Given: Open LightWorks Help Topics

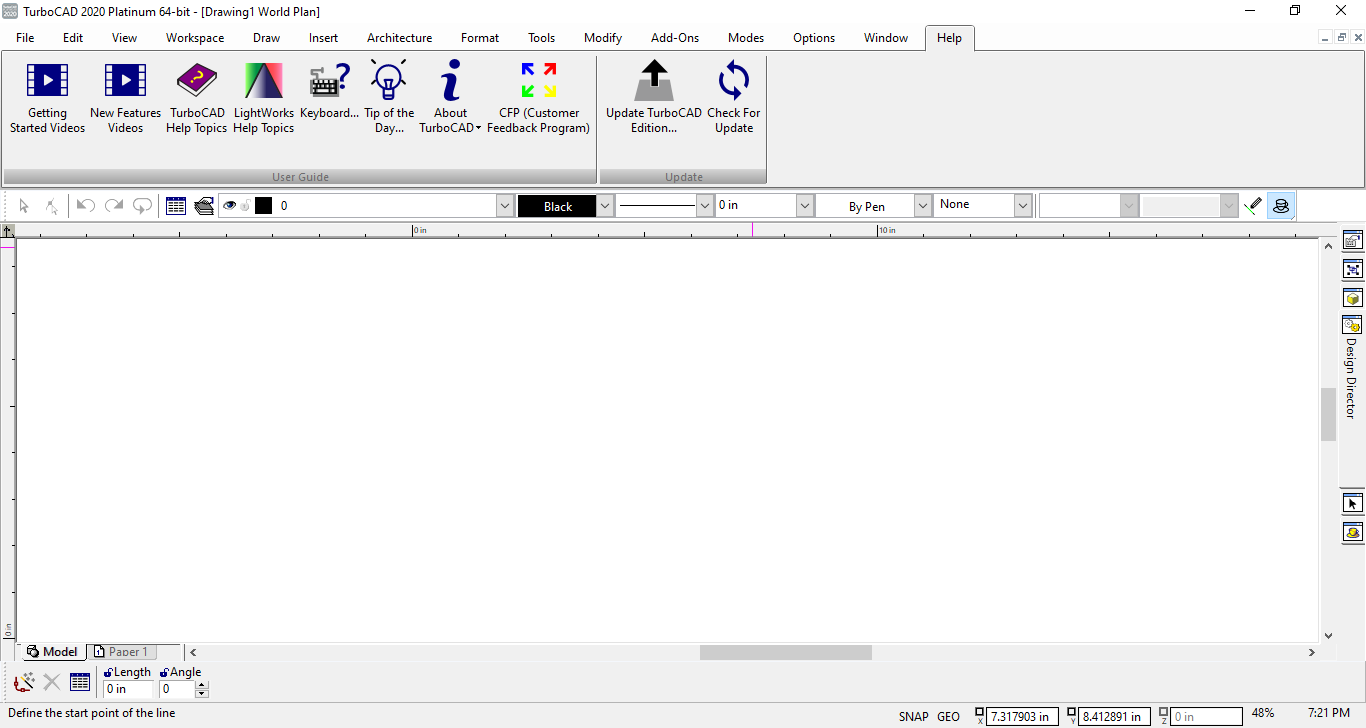Looking at the screenshot, I should point(264,98).
